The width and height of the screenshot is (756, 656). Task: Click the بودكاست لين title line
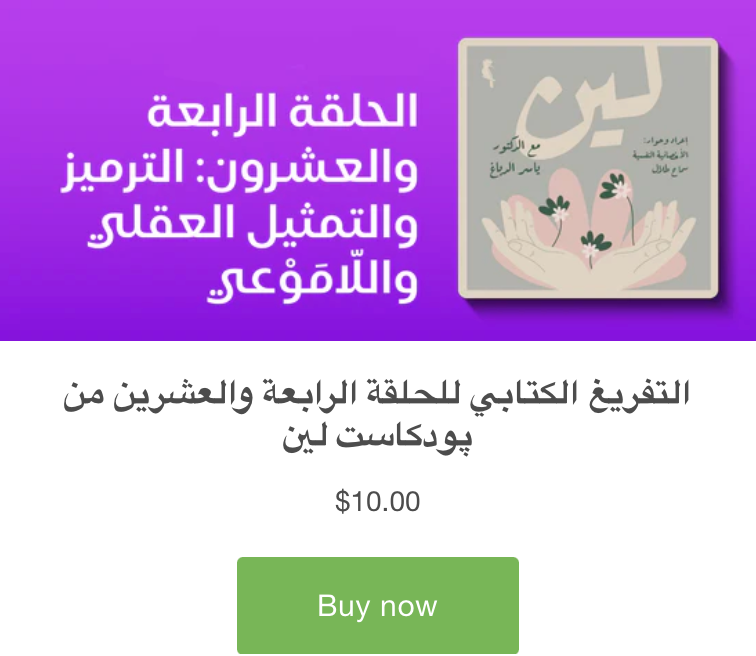tap(378, 438)
